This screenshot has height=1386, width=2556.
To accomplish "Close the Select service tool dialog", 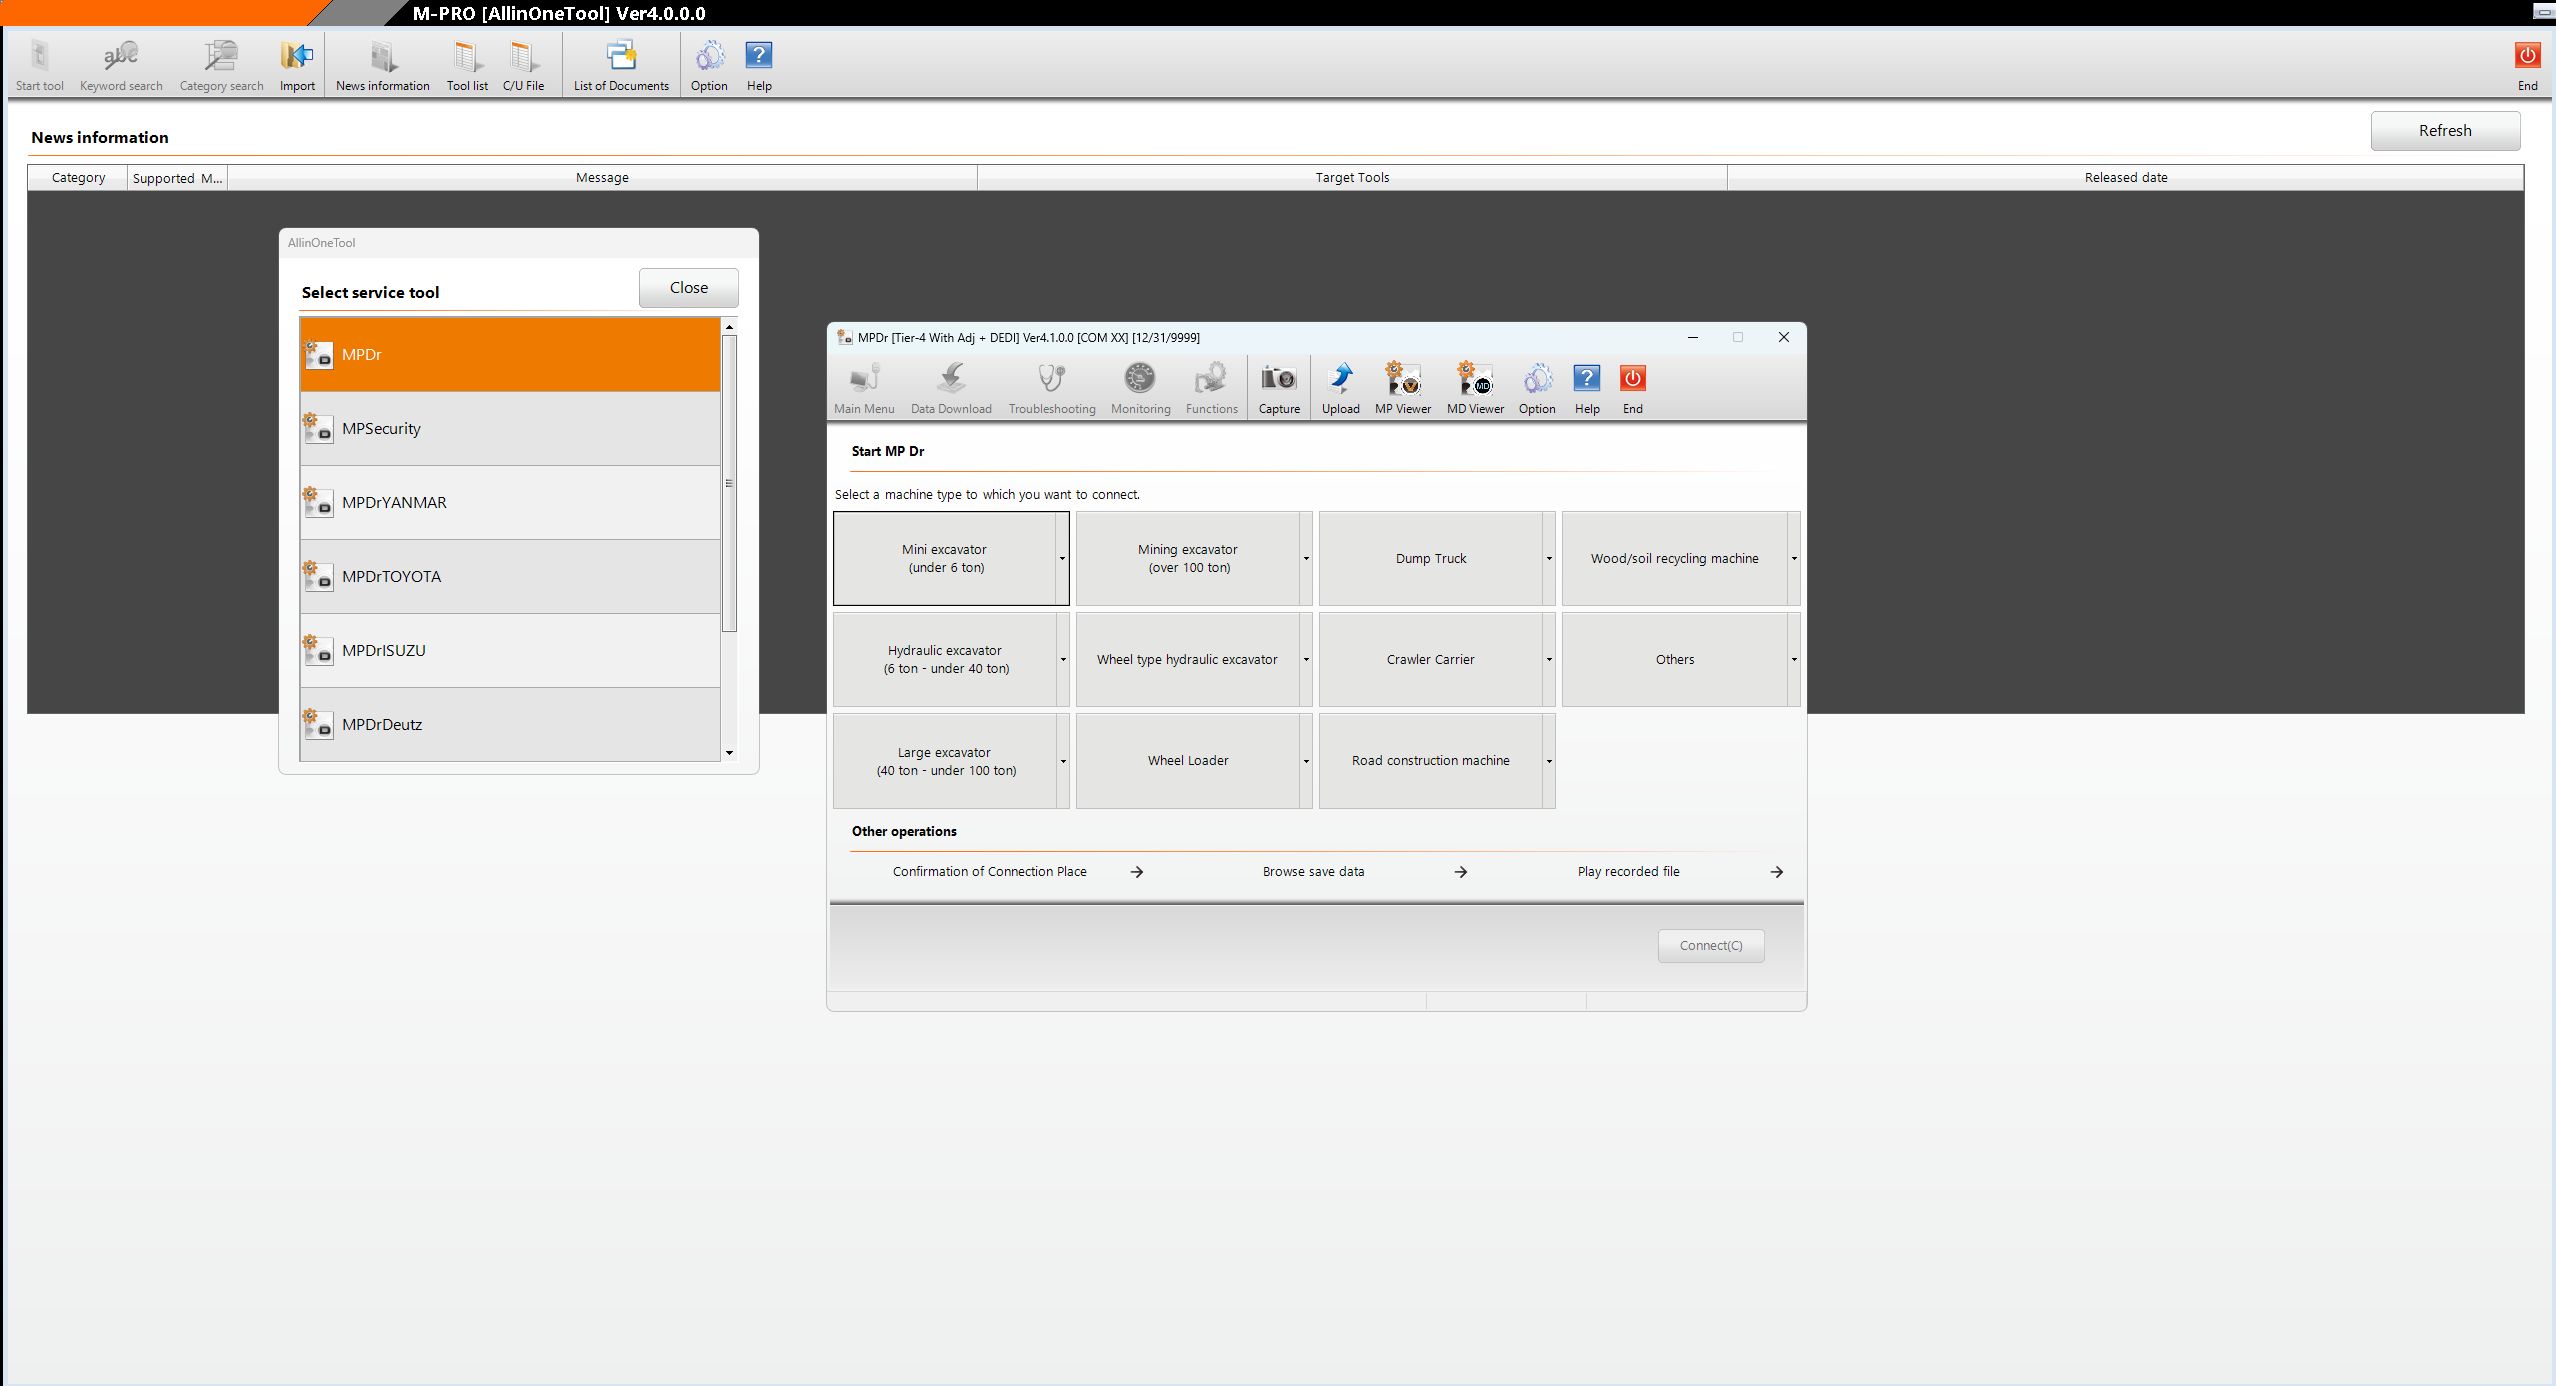I will (689, 288).
